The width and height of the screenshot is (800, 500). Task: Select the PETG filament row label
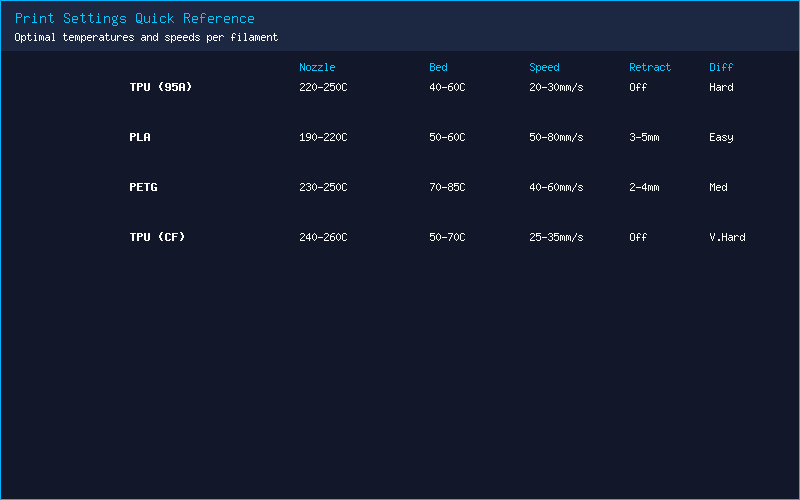143,187
